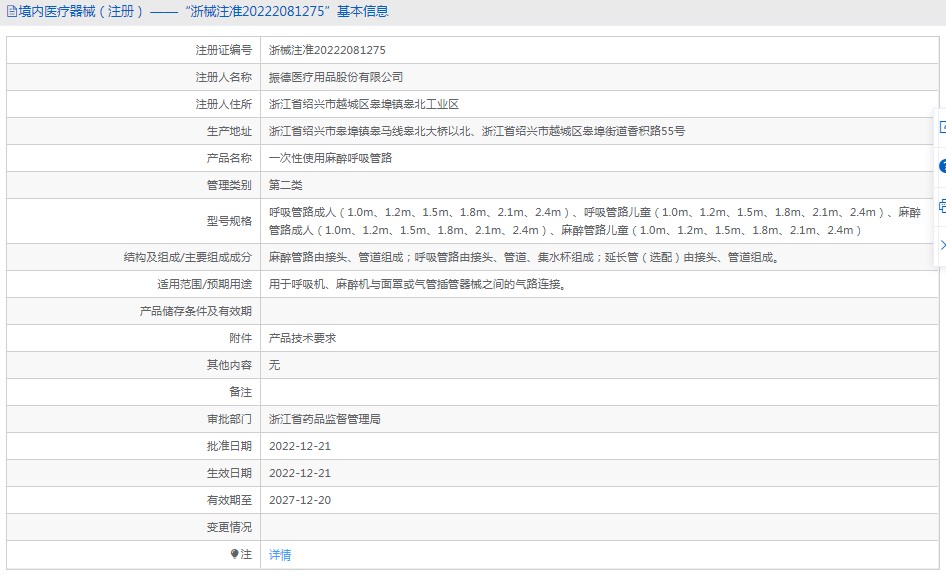Select the product name 一次性使用麻醉呼吸管路
The image size is (946, 580).
click(x=330, y=158)
